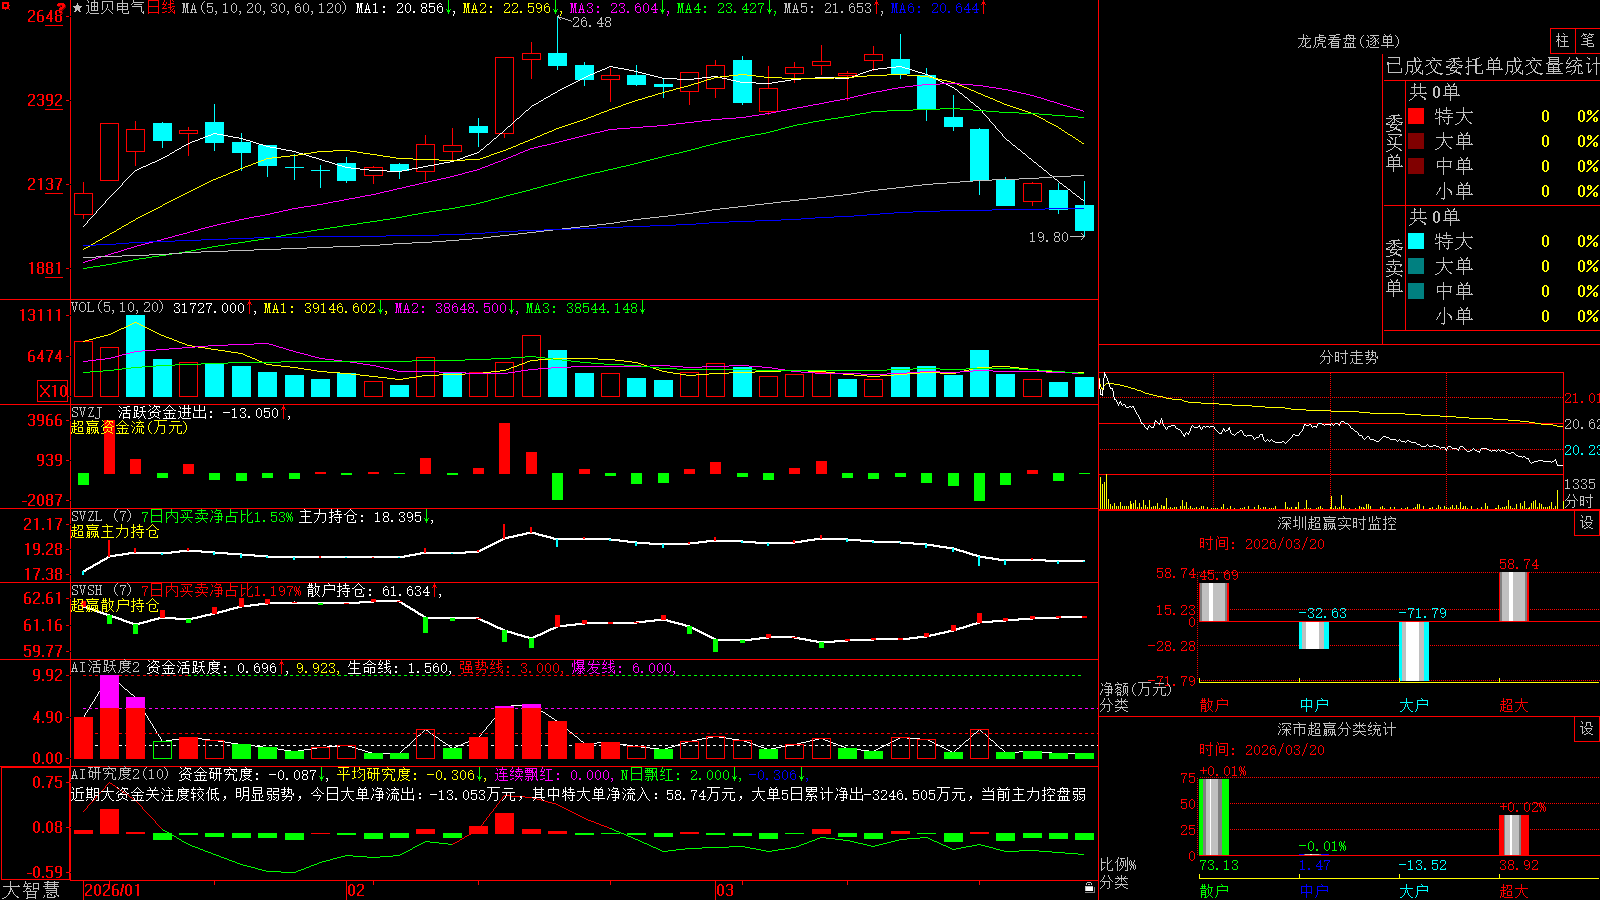
Task: Toggle the 笔 tick display mode
Action: [x=1587, y=40]
